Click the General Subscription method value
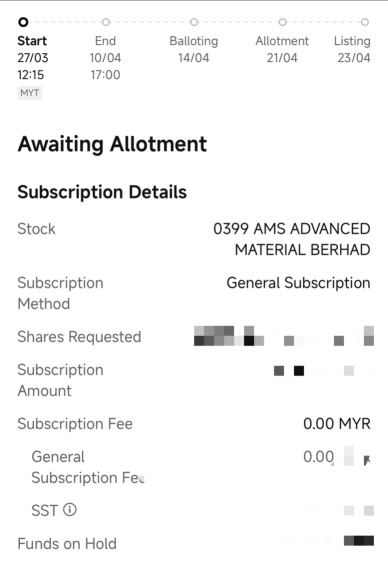 [298, 283]
